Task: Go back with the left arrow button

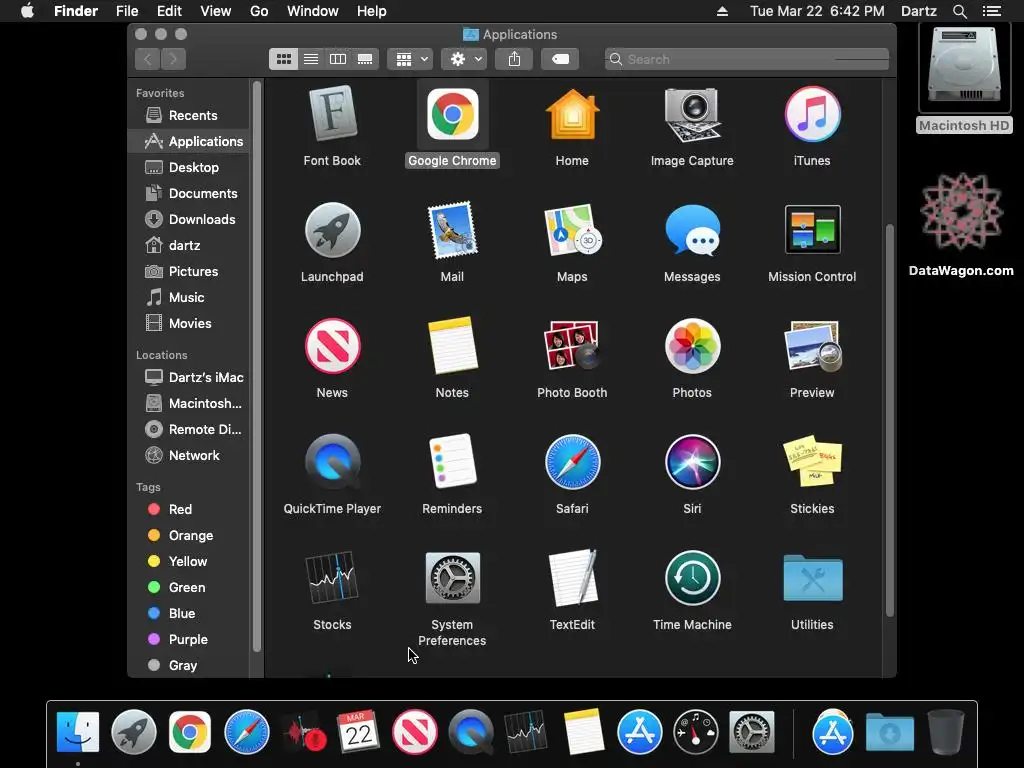Action: 148,59
